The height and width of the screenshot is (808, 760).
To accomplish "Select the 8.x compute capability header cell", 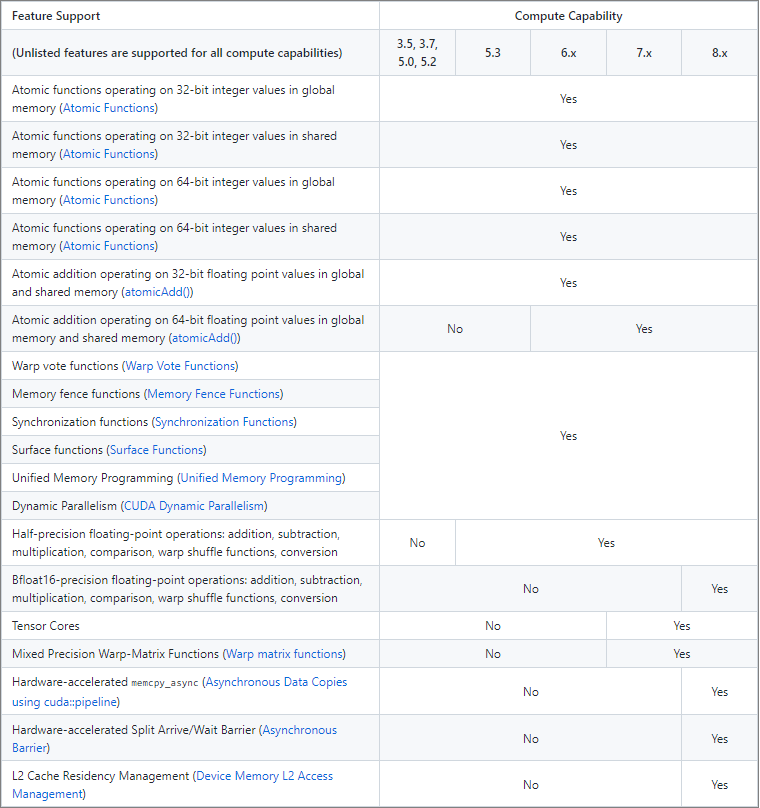I will point(720,52).
